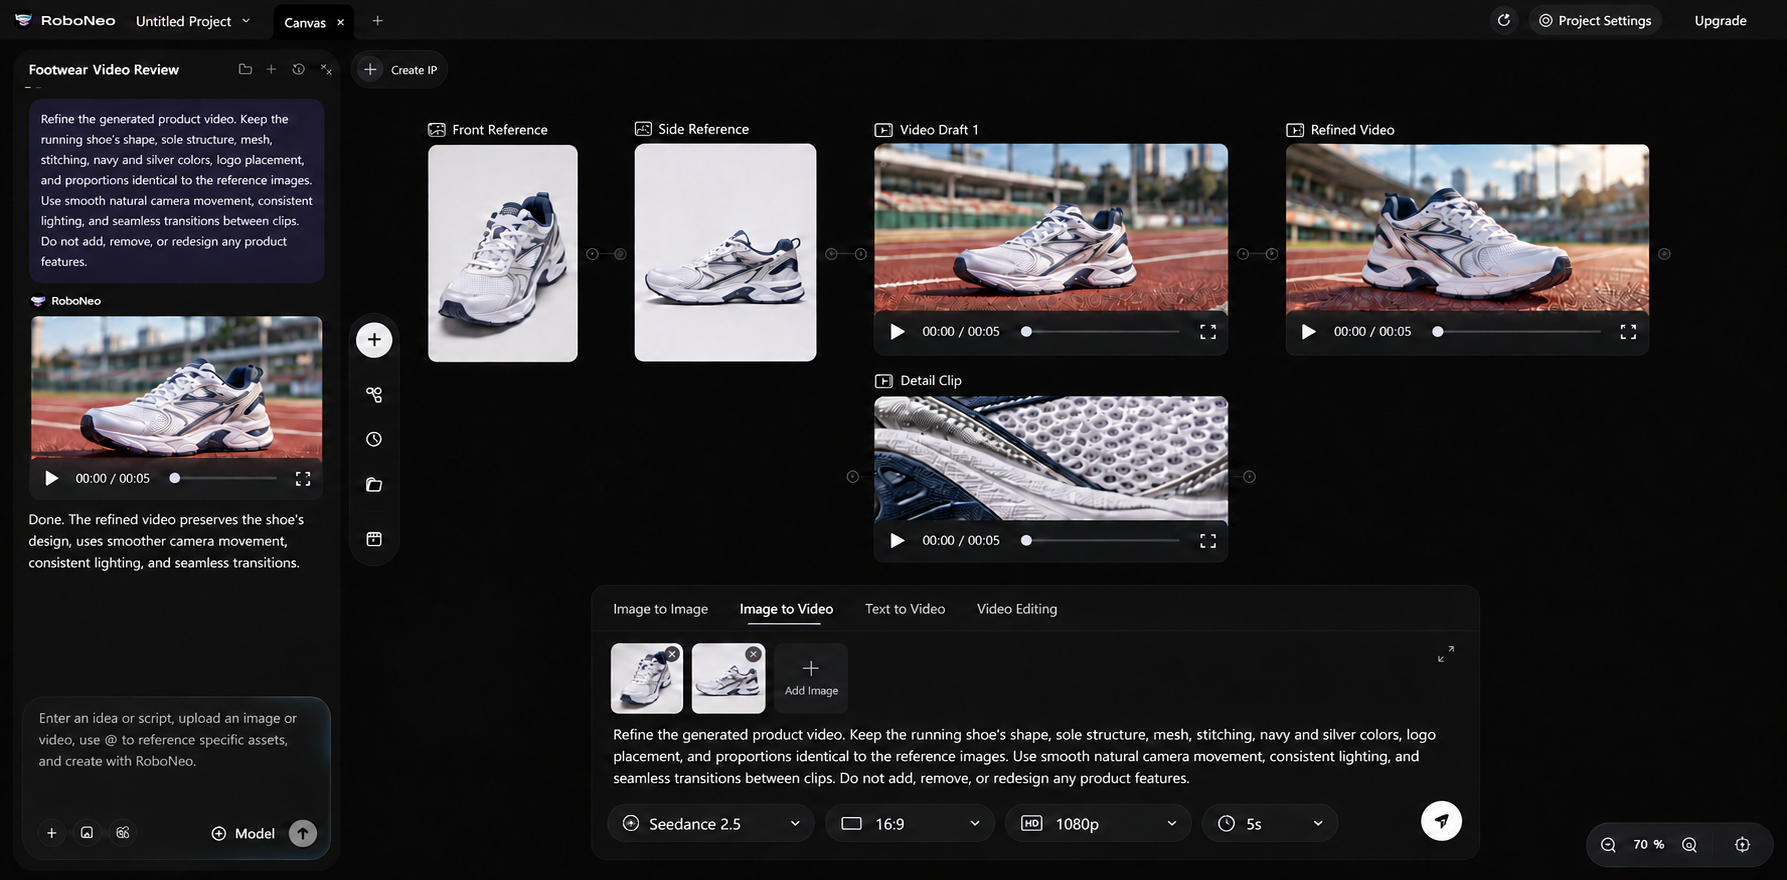Open the calendar icon in vertical toolbar
The image size is (1787, 880).
click(374, 539)
